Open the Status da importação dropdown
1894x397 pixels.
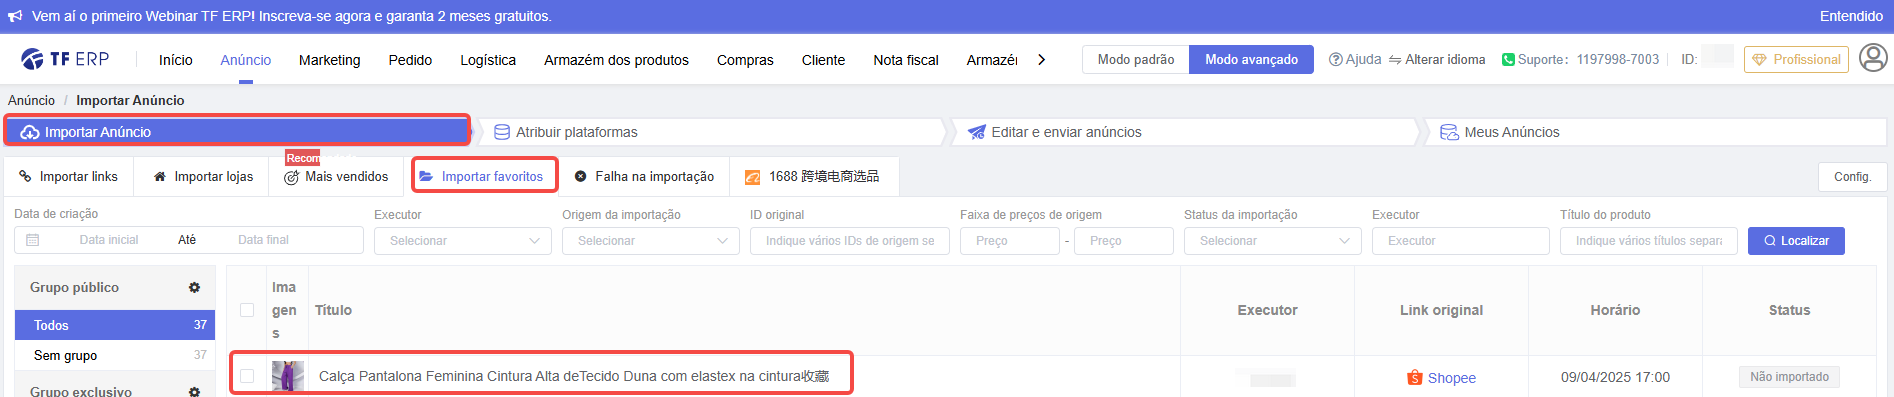point(1273,241)
